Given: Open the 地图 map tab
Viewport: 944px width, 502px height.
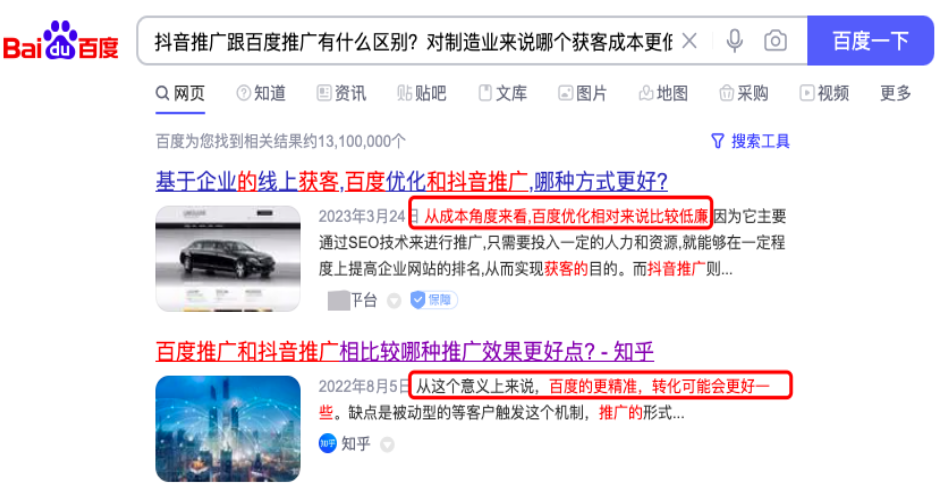Looking at the screenshot, I should click(663, 93).
